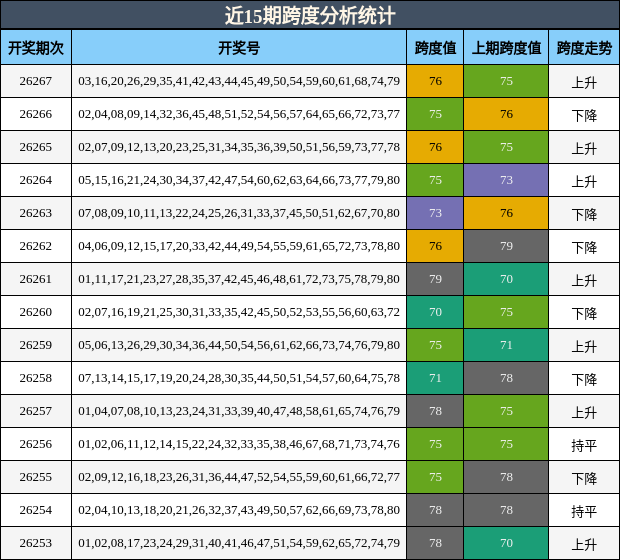Select the 开奖号 column header
The image size is (620, 560).
click(x=239, y=48)
